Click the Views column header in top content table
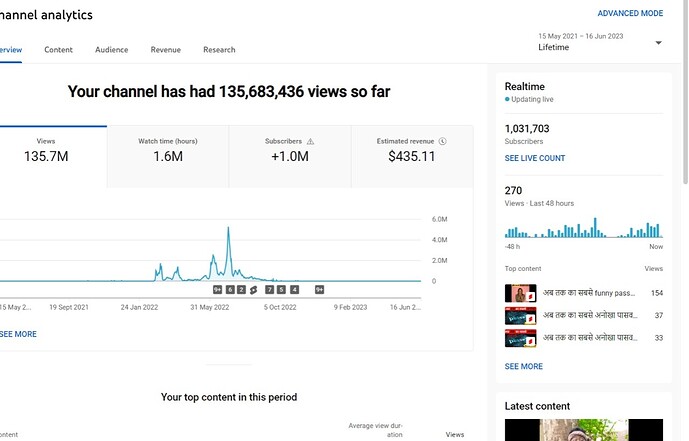The image size is (689, 441). [455, 434]
